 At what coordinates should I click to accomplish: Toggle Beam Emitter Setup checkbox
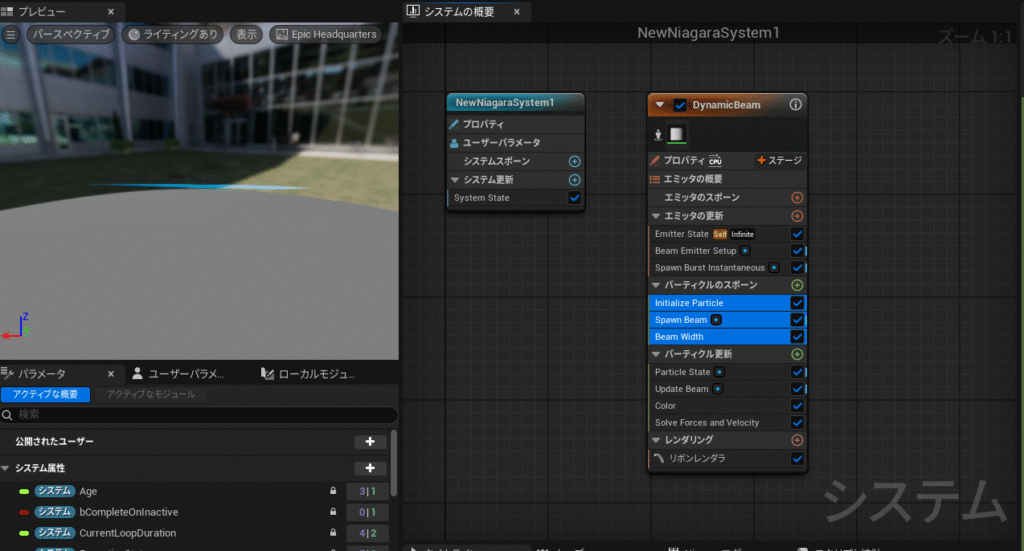(x=797, y=251)
